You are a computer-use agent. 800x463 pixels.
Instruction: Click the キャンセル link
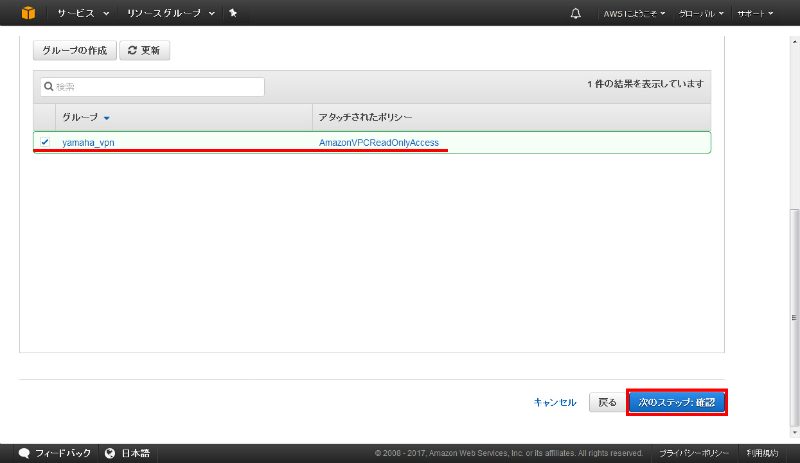(x=555, y=402)
